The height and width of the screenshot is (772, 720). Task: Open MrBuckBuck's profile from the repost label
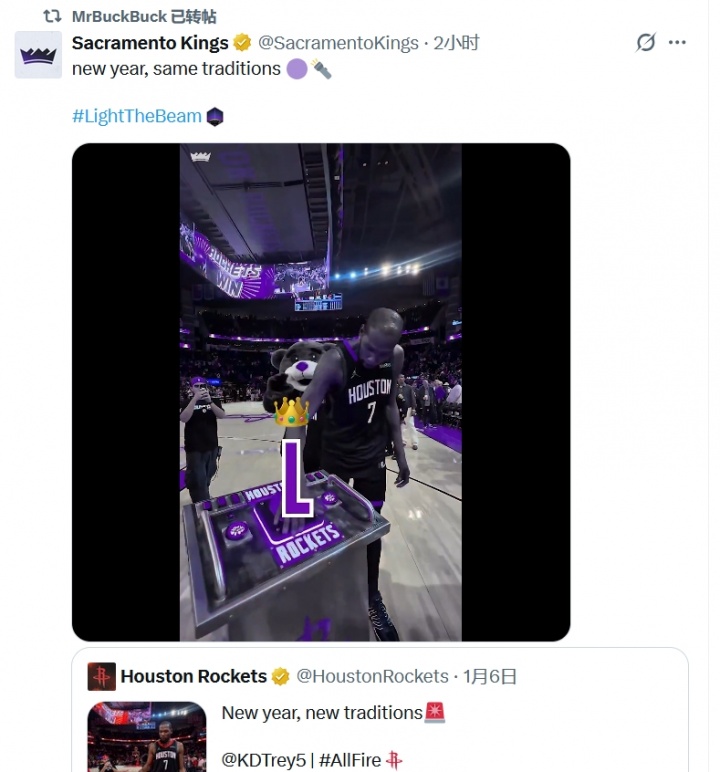click(119, 17)
